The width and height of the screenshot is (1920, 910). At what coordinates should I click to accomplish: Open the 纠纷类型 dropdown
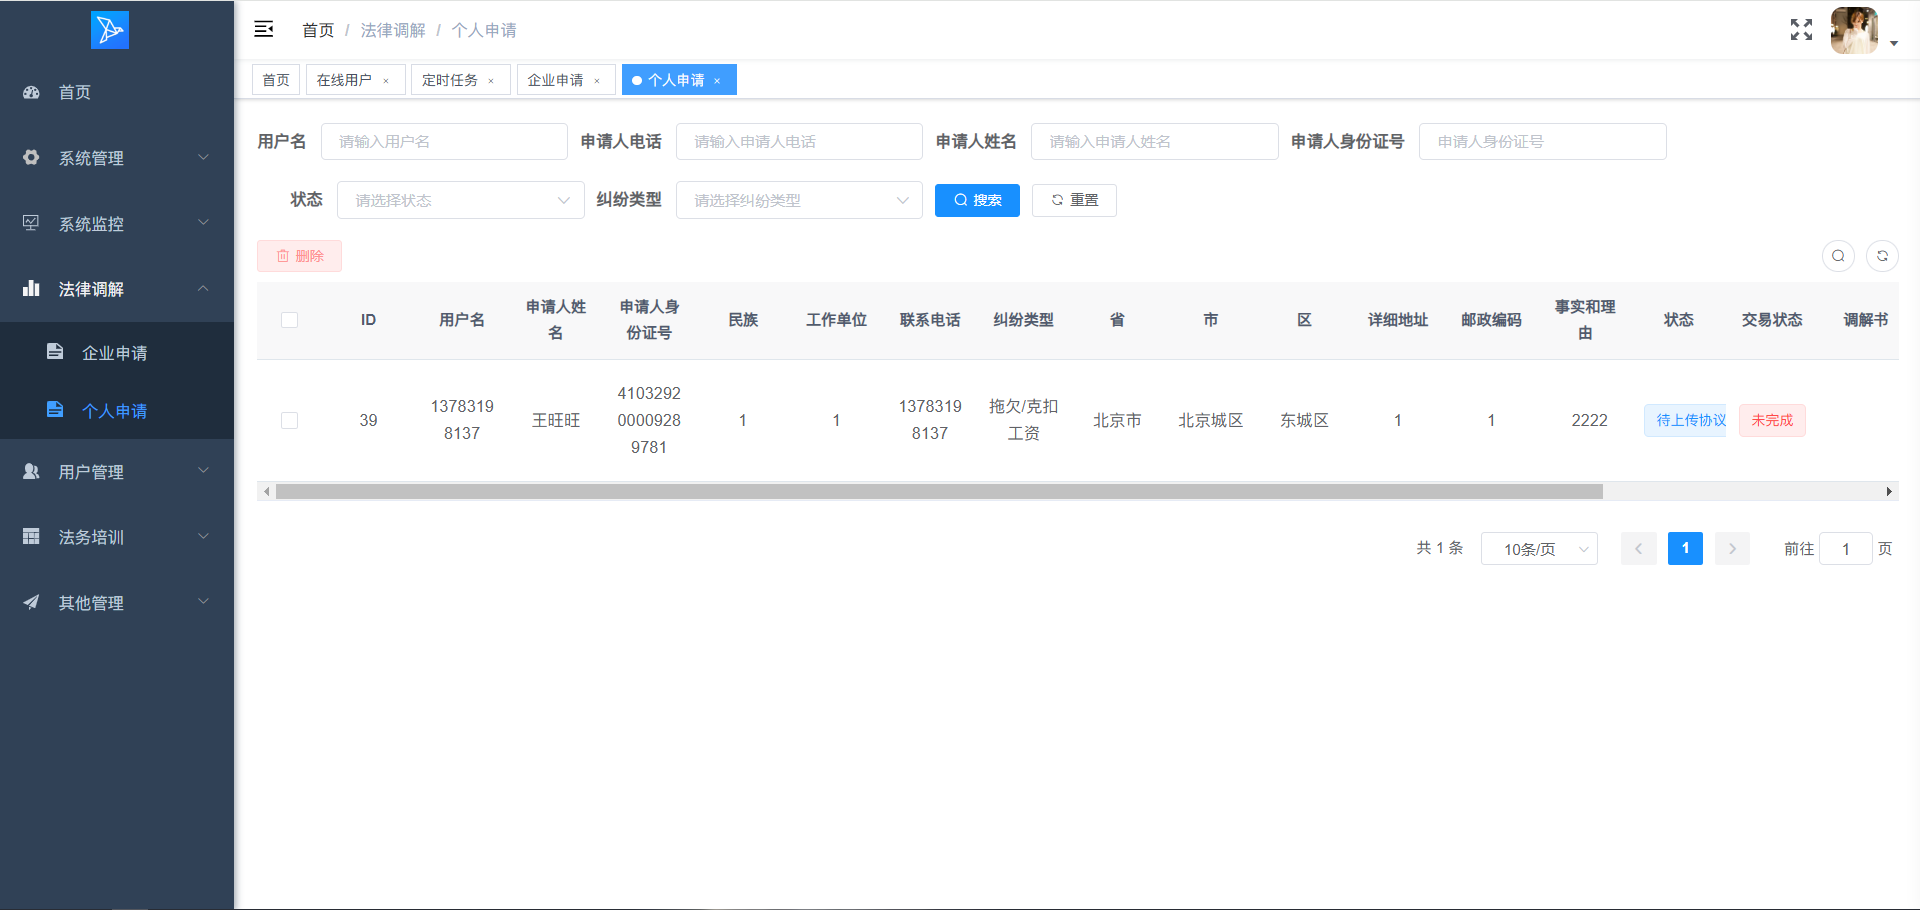[x=799, y=200]
